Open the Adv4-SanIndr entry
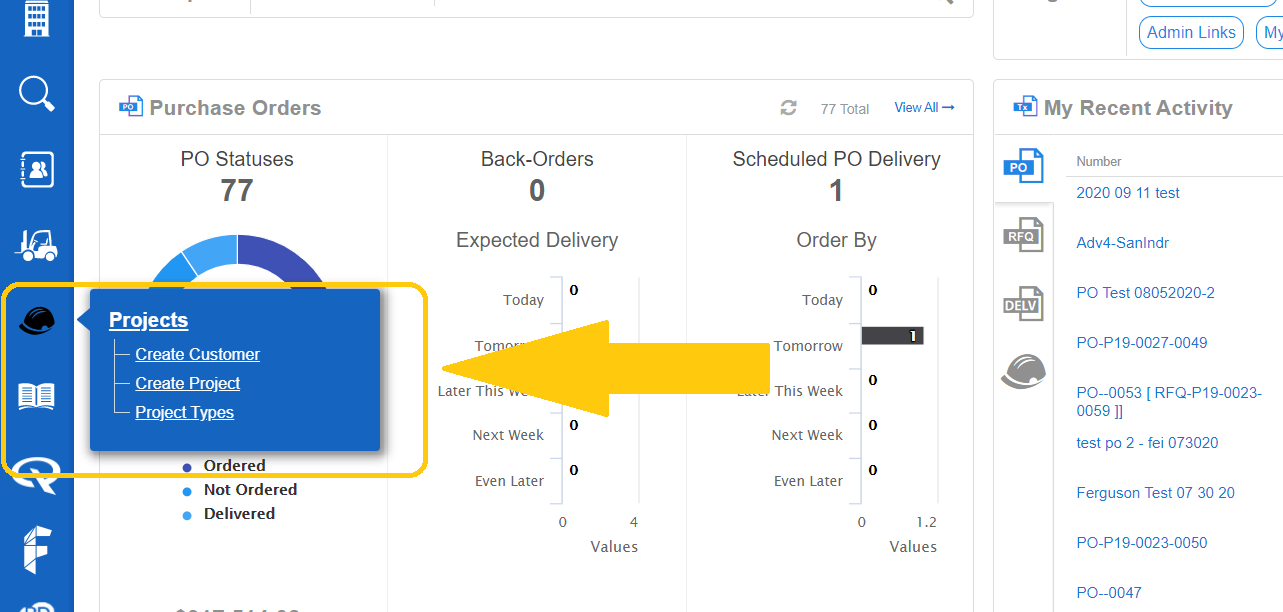 pos(1123,243)
